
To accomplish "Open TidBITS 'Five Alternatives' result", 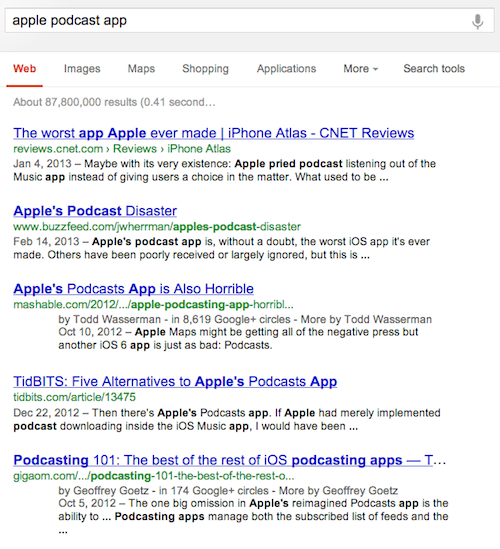I will tap(175, 381).
